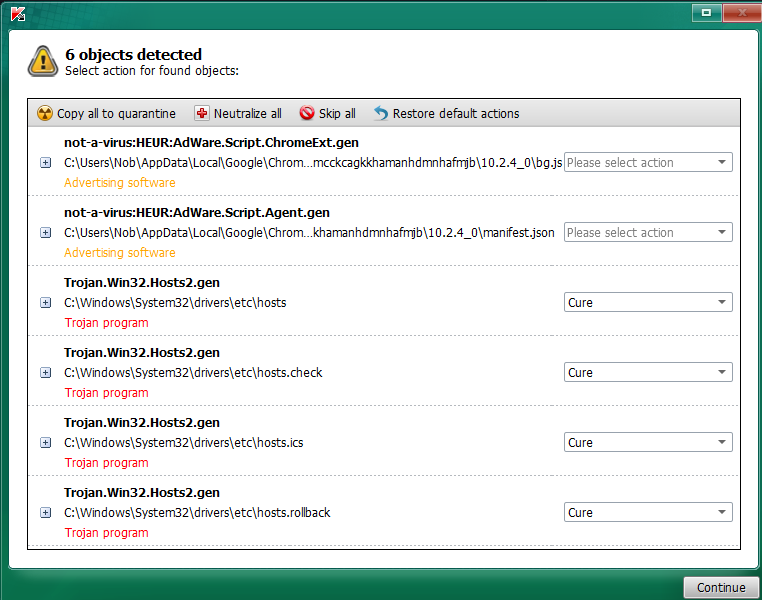The width and height of the screenshot is (762, 600).
Task: Click the Neutralize all red cross icon
Action: coord(202,113)
